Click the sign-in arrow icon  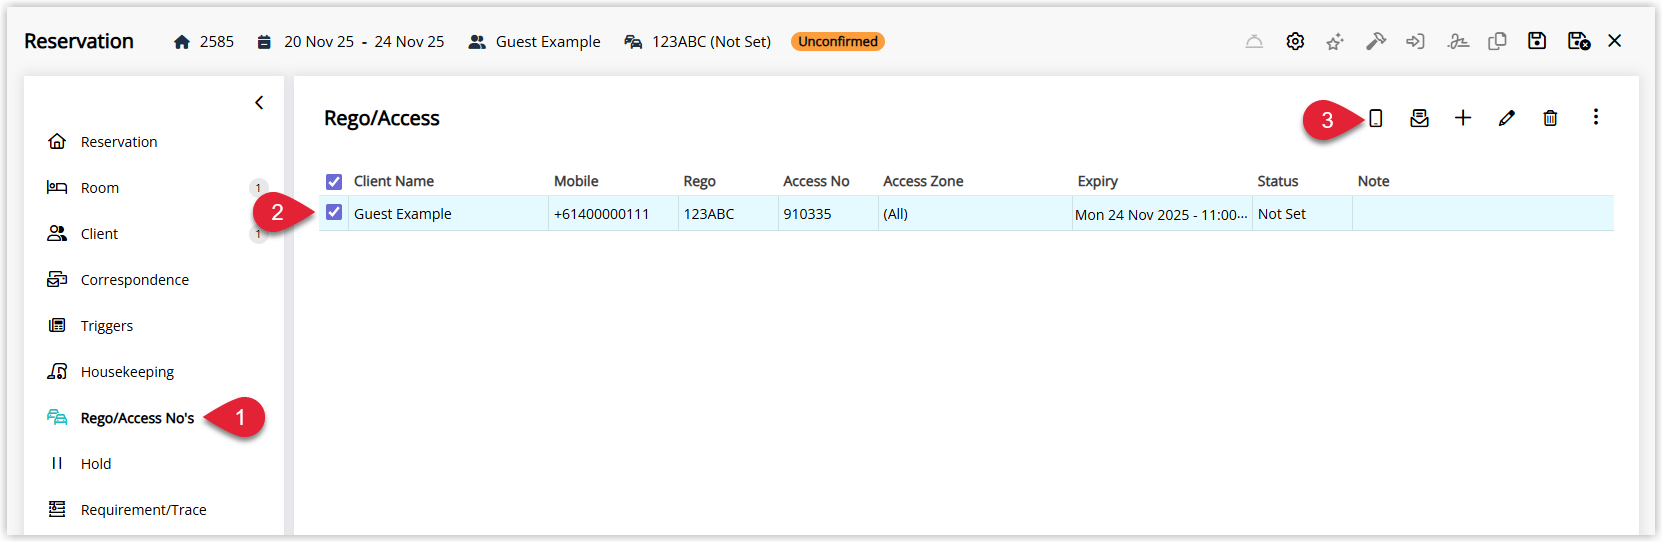click(1415, 41)
